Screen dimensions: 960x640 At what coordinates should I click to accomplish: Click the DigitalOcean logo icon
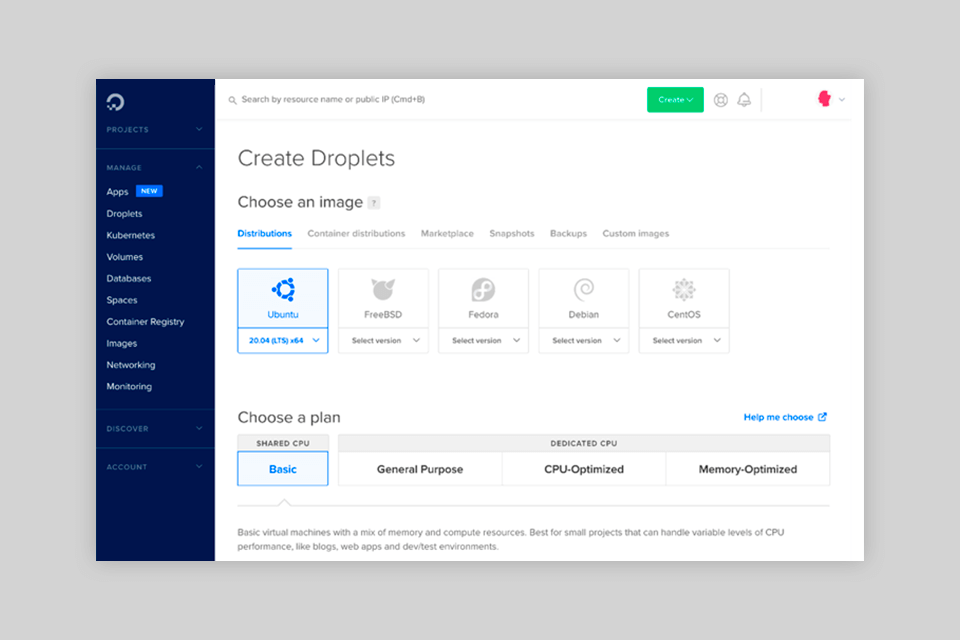[x=115, y=102]
